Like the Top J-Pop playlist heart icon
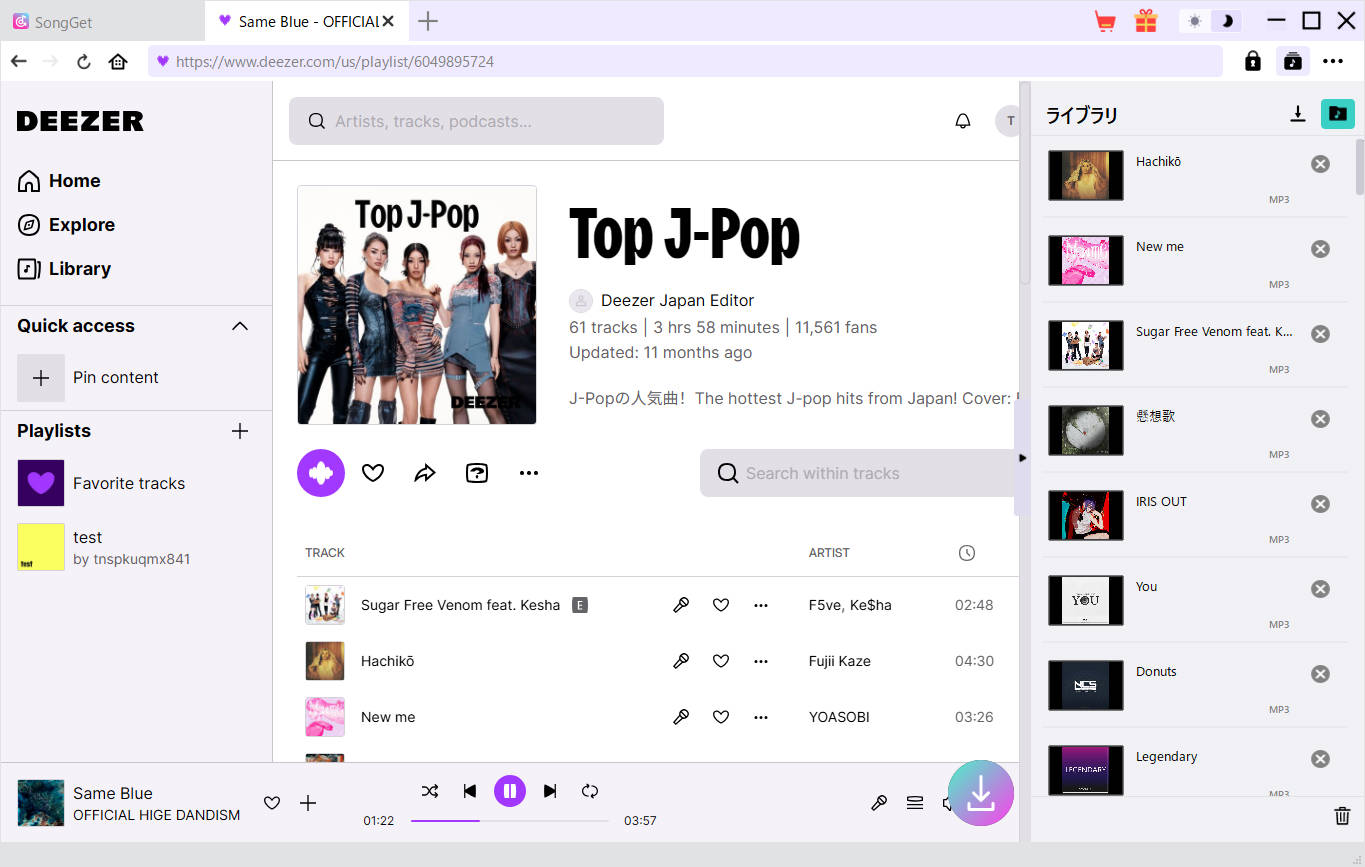Viewport: 1365px width, 867px height. [373, 473]
